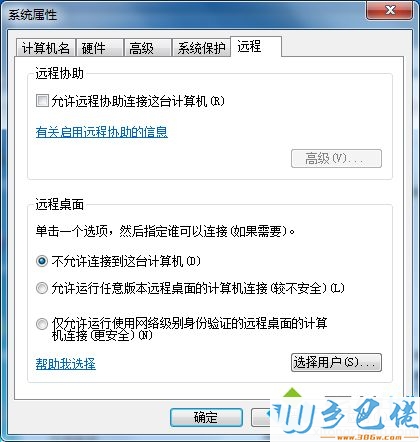
Task: Switch to the 计算机名 tab
Action: (46, 48)
